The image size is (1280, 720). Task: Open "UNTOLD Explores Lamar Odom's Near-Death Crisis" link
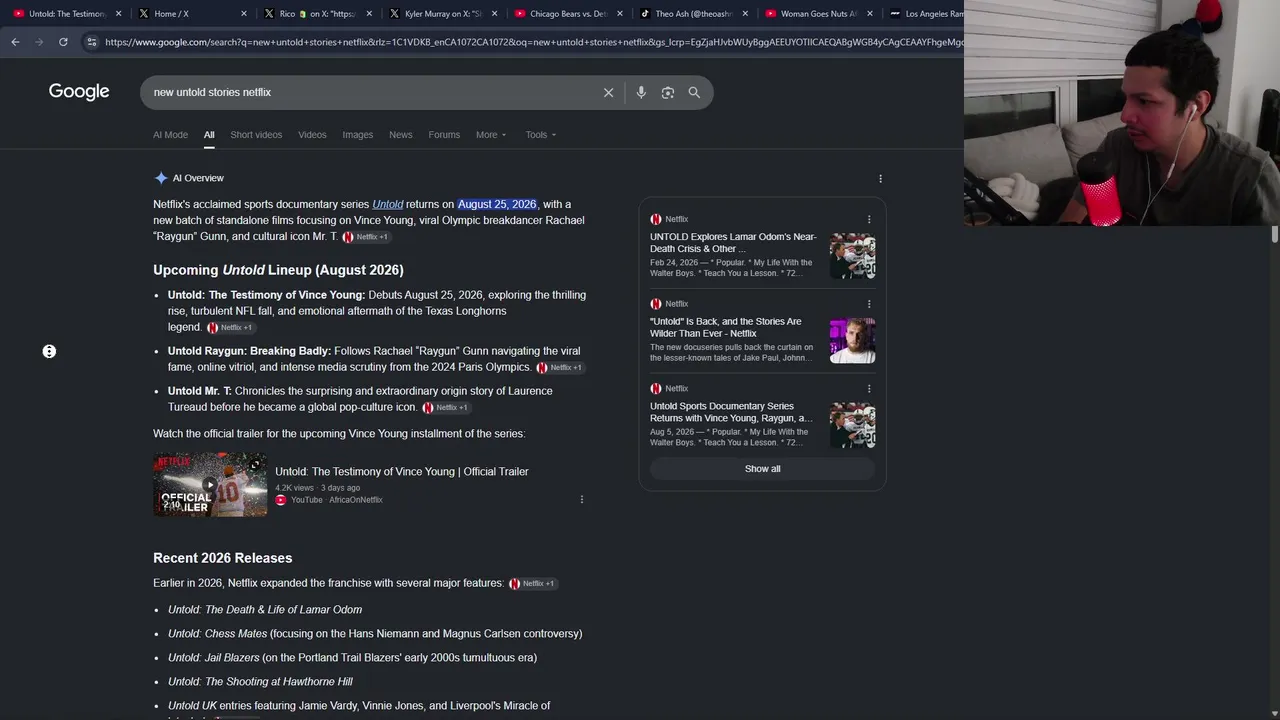733,243
